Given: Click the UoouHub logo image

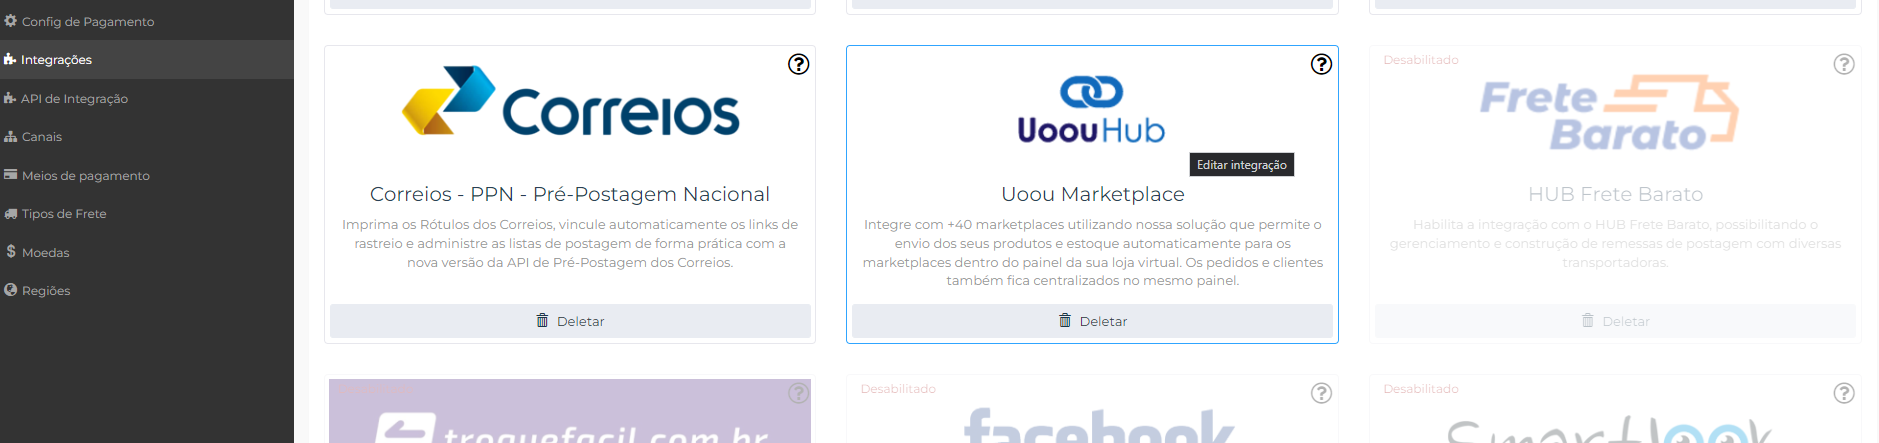Looking at the screenshot, I should click(x=1091, y=110).
